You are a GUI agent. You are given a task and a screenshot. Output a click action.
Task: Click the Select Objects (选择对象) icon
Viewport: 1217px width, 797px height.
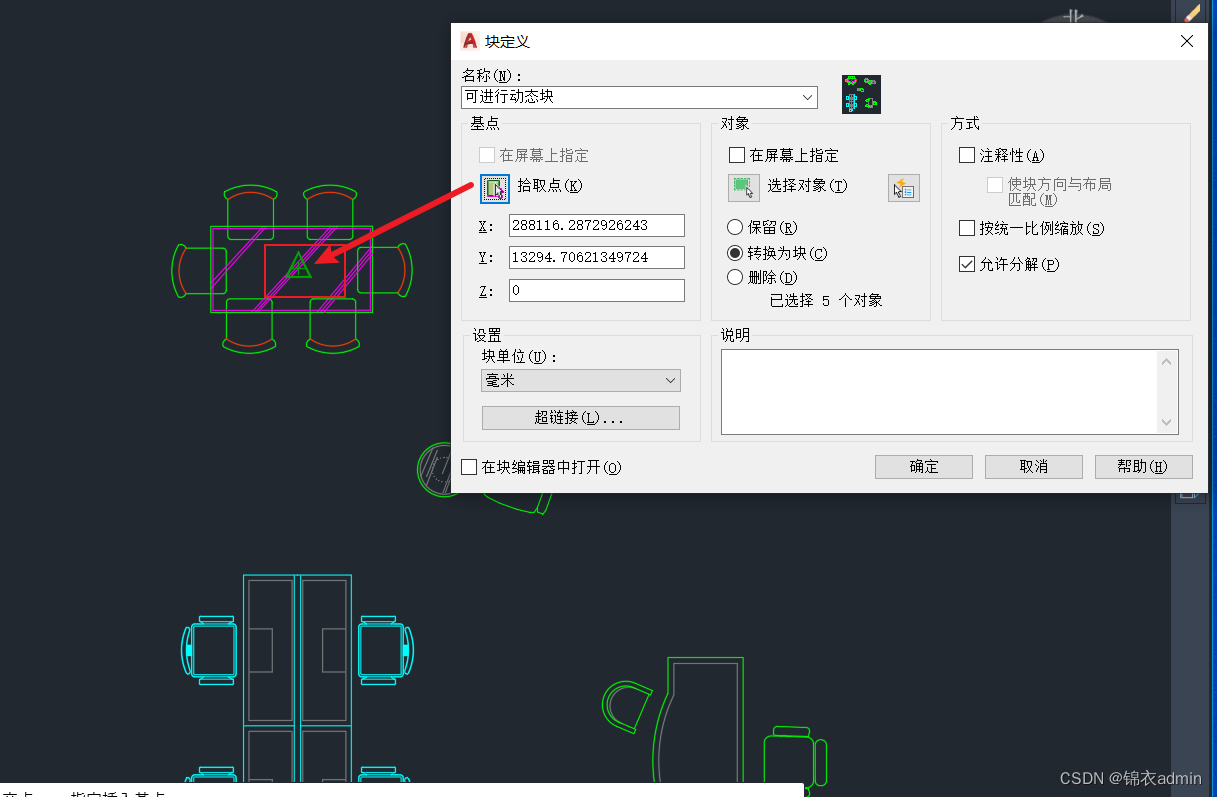click(x=743, y=187)
